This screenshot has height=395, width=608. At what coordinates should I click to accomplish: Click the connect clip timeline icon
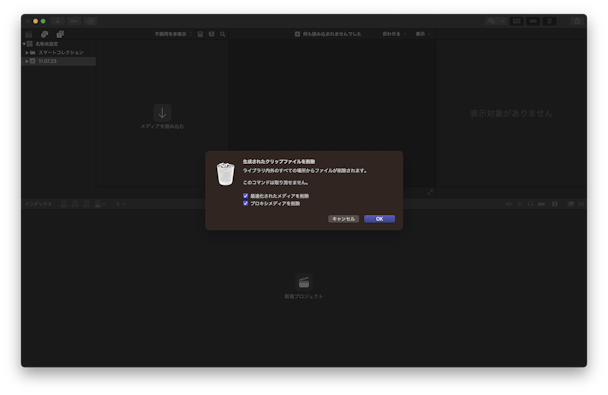coord(64,204)
